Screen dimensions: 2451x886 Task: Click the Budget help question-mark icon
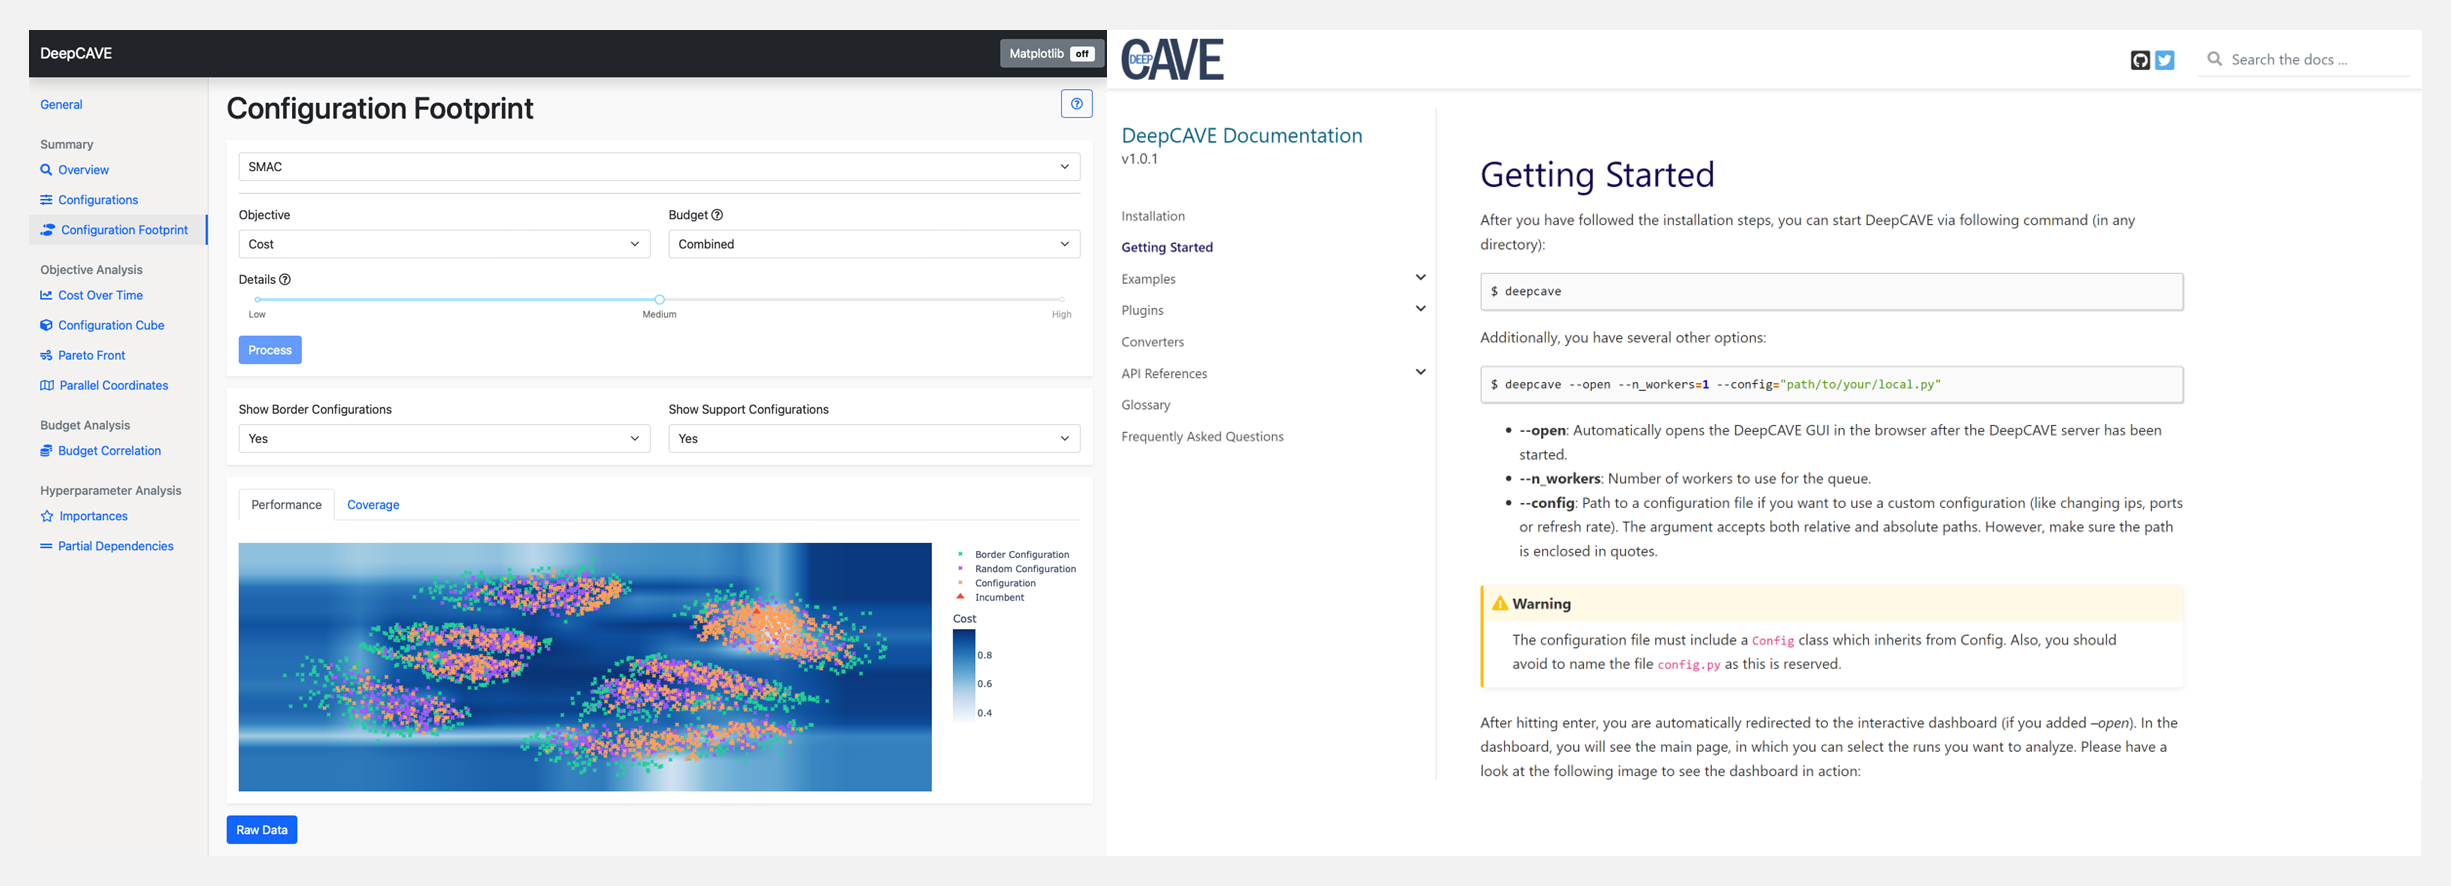coord(717,215)
